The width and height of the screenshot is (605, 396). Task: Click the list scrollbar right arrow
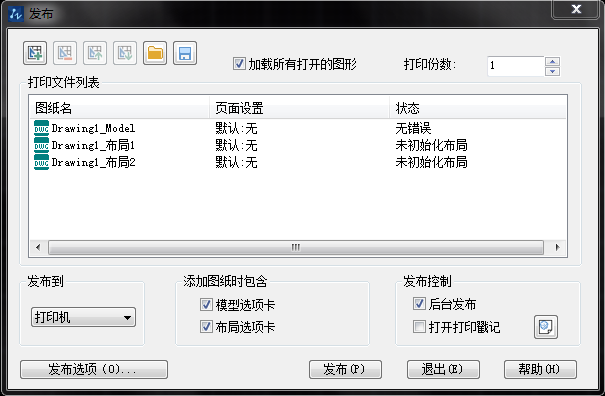click(557, 247)
